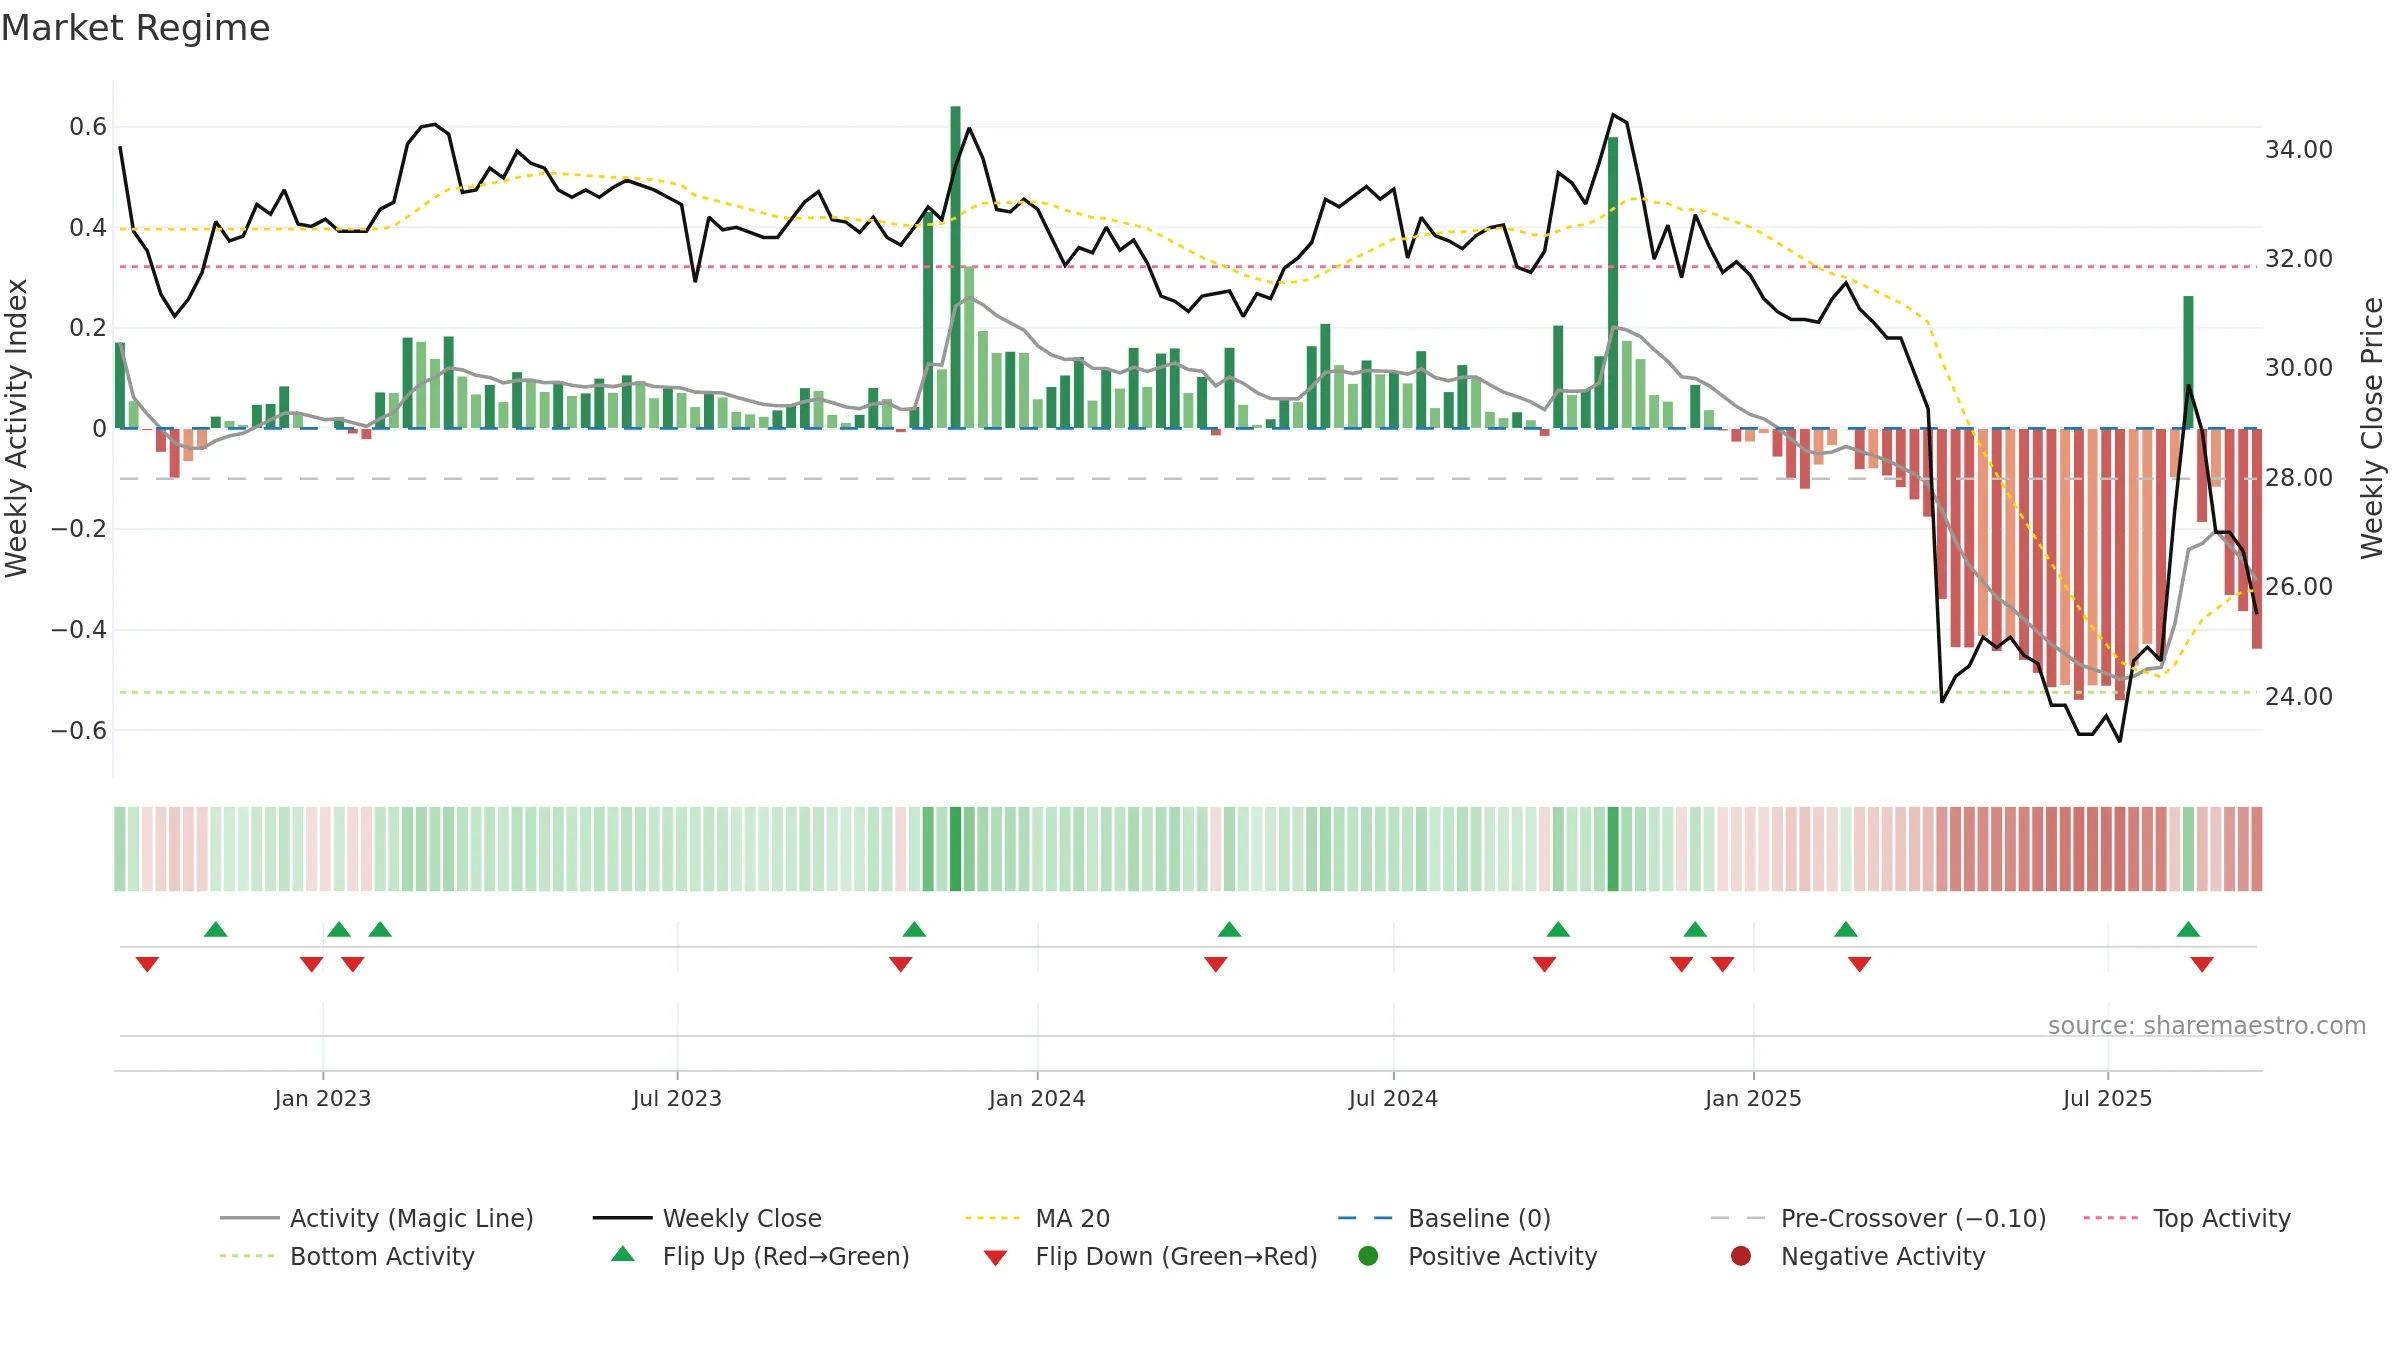Viewport: 2400px width, 1350px height.
Task: Click the green heat-strip cell among reds in Aug 2025
Action: point(2188,849)
